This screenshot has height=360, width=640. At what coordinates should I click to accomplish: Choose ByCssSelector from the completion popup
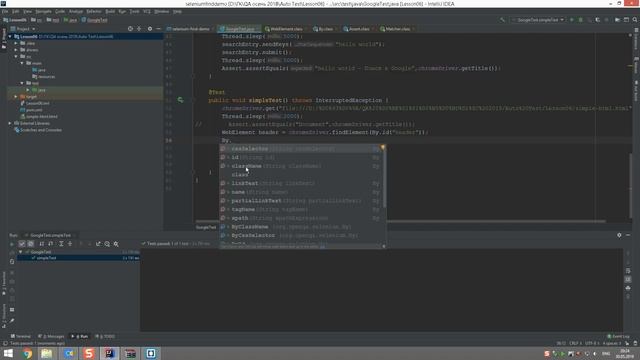(x=300, y=236)
